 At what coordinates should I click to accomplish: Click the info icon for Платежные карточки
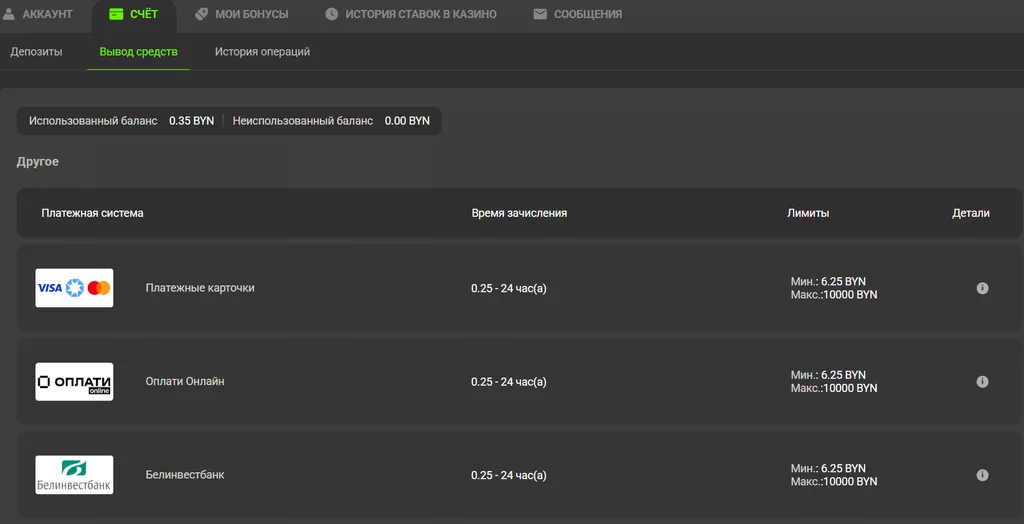click(982, 288)
